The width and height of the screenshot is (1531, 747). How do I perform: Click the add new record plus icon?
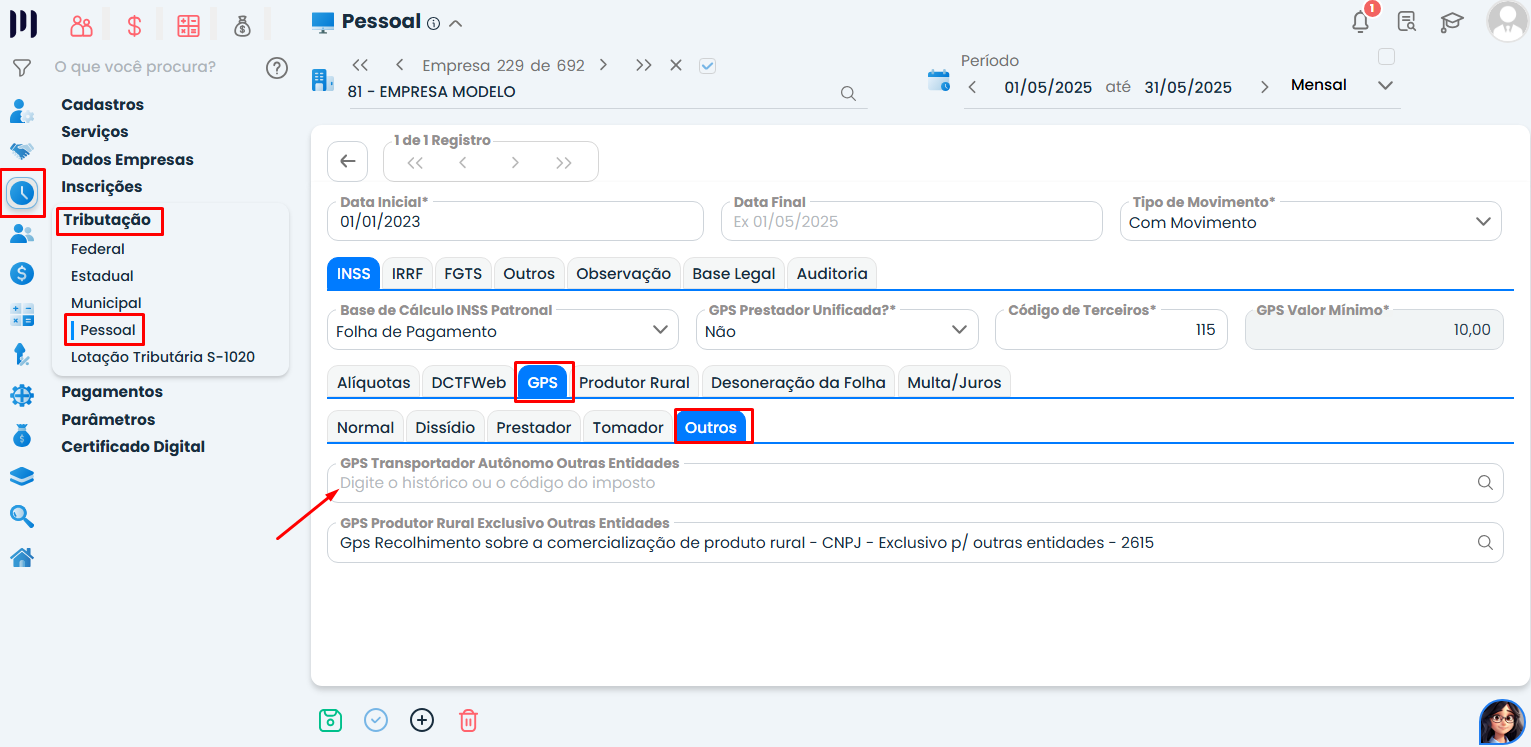click(x=422, y=720)
